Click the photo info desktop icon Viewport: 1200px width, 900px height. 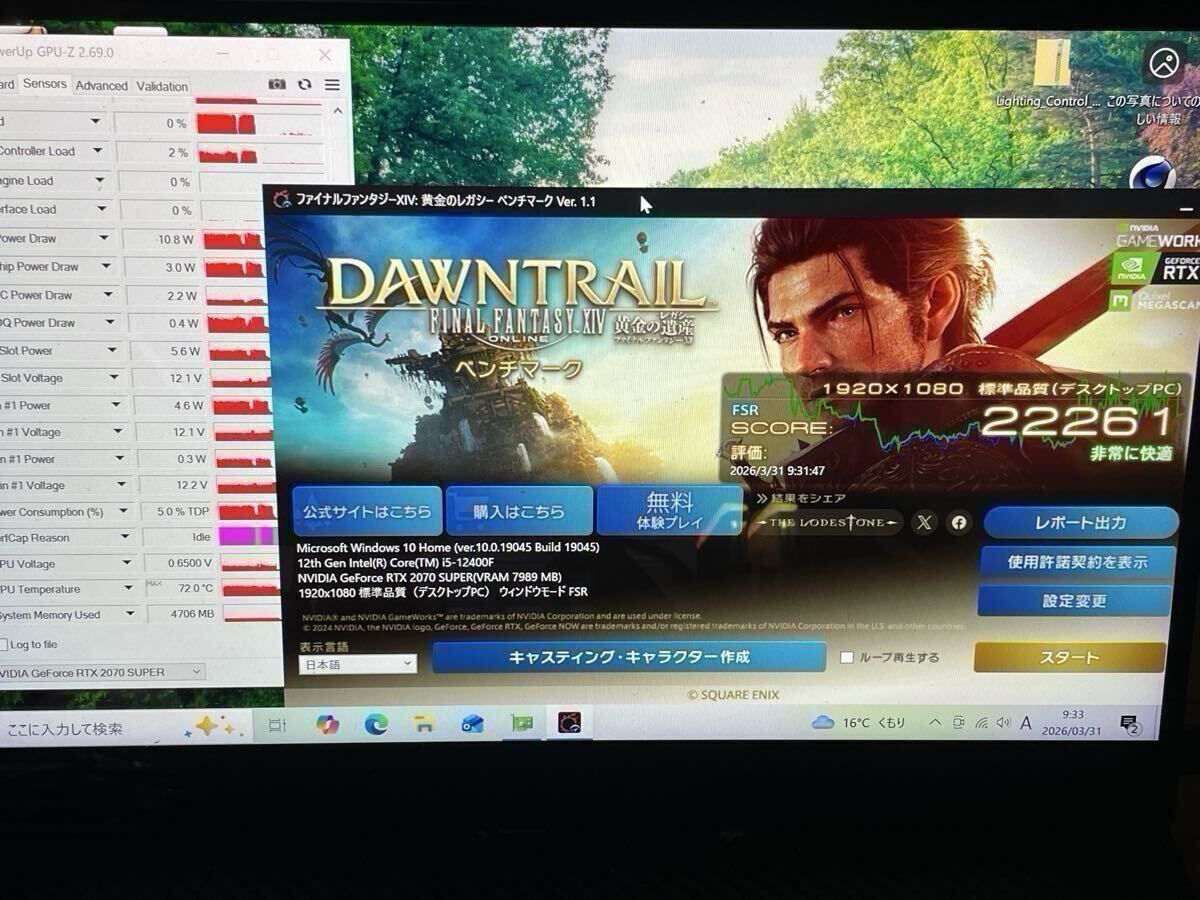point(1160,83)
